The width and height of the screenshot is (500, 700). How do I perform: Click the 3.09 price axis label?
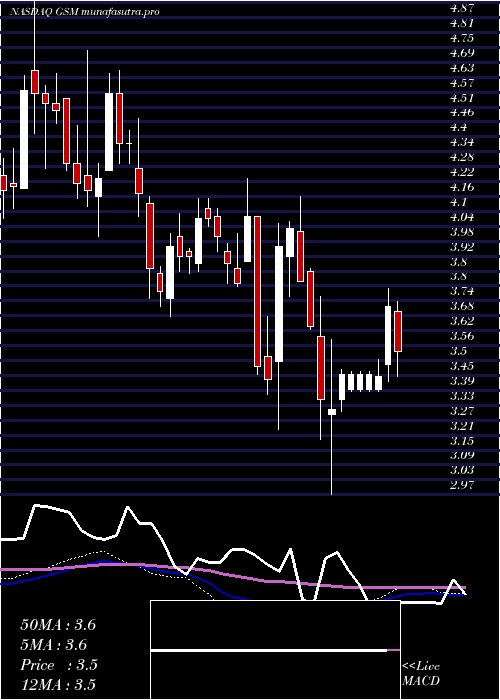(x=462, y=455)
